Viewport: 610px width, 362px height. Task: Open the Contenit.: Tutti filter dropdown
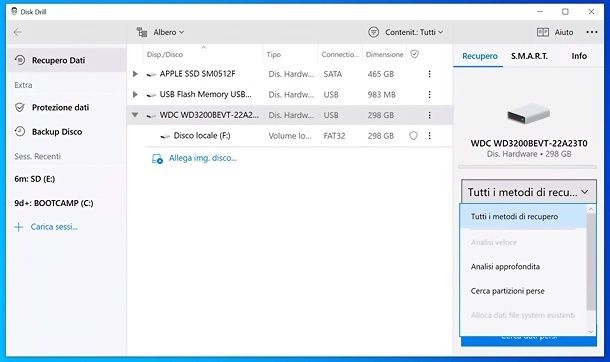click(x=414, y=32)
